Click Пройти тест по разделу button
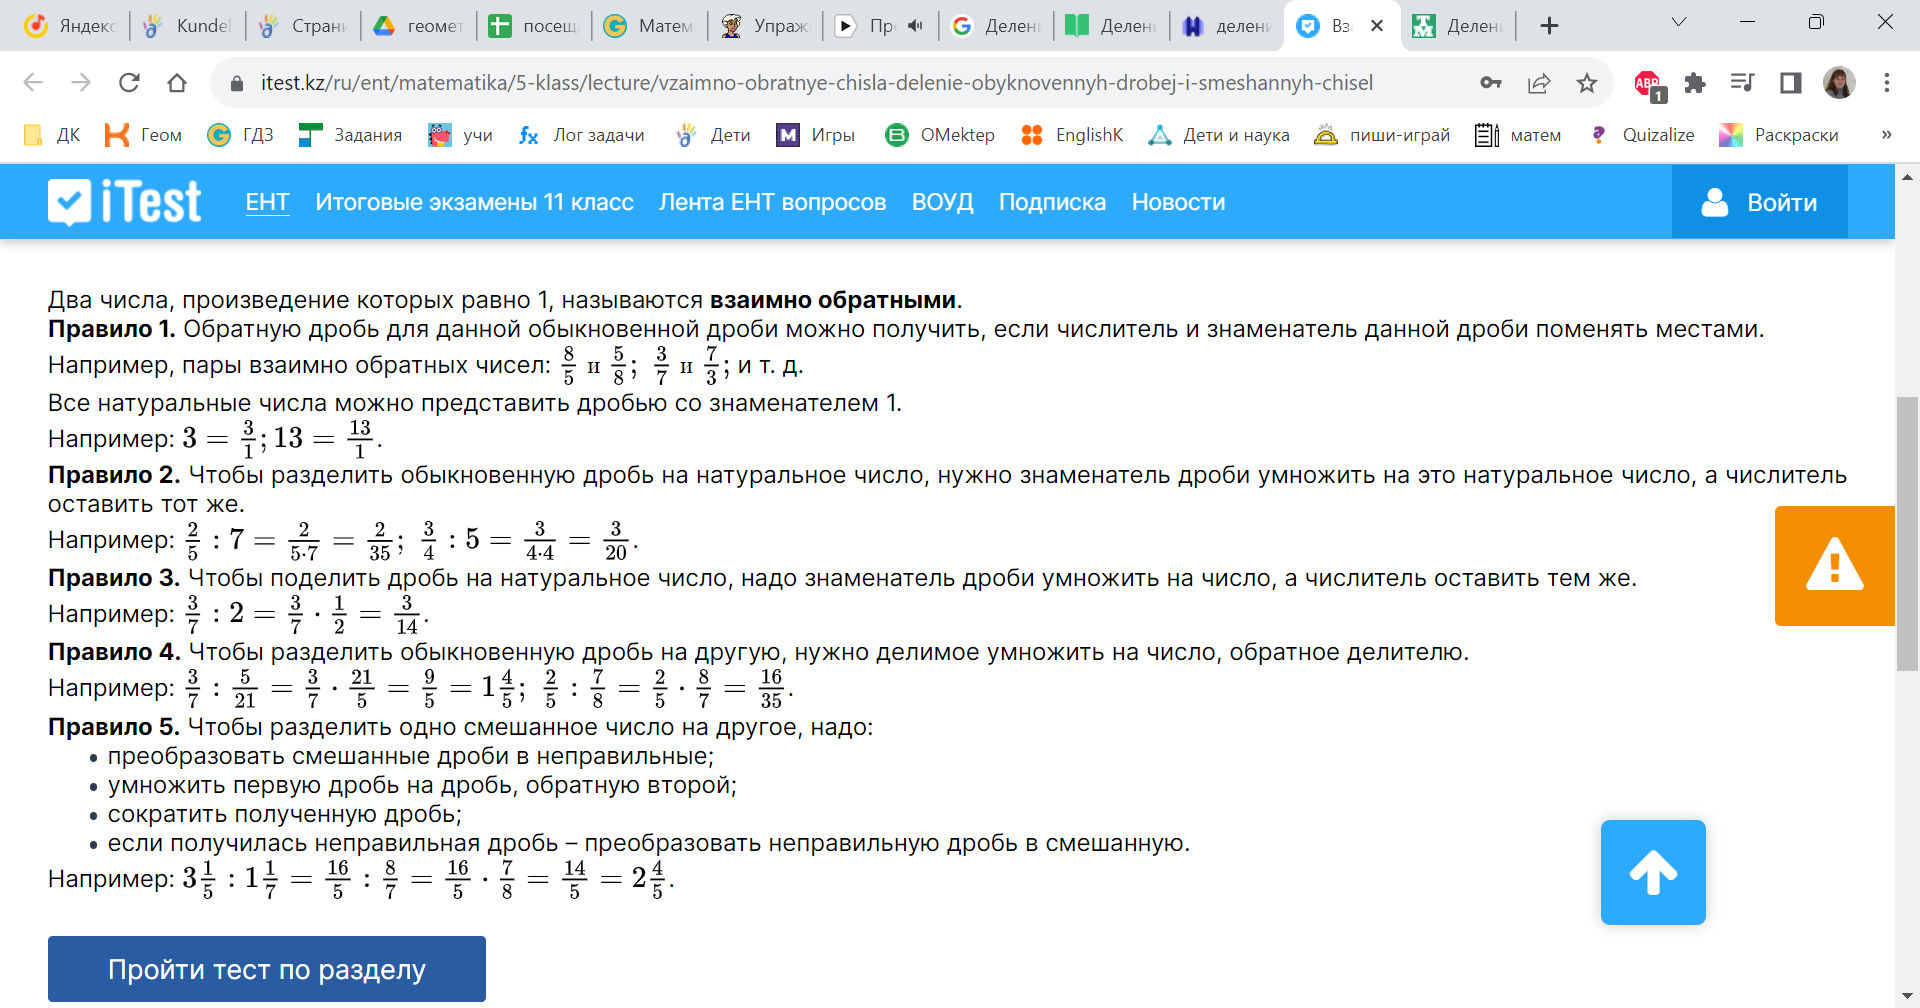 [x=267, y=969]
